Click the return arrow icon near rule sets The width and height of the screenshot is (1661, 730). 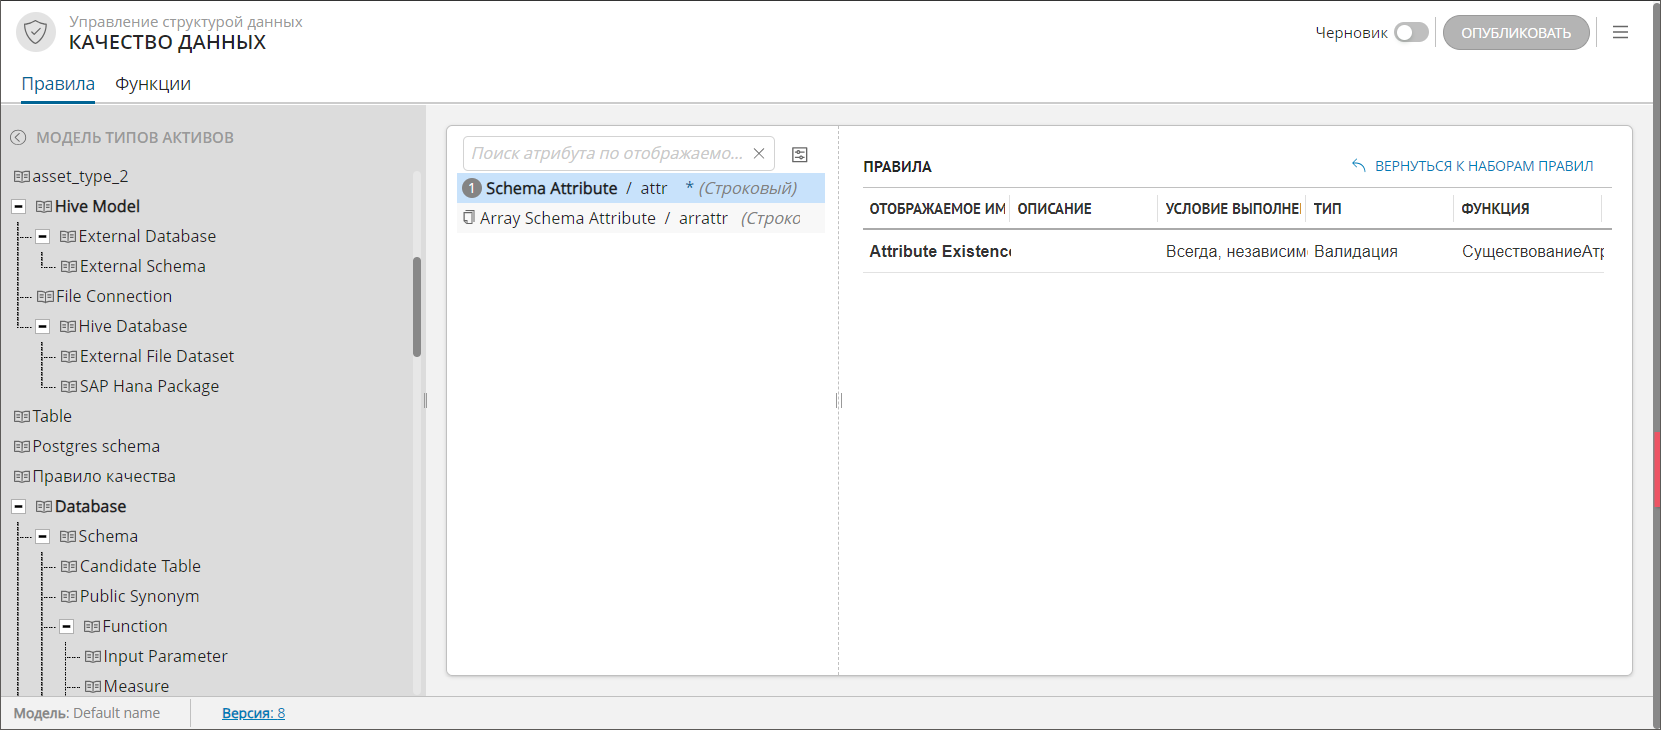point(1358,166)
